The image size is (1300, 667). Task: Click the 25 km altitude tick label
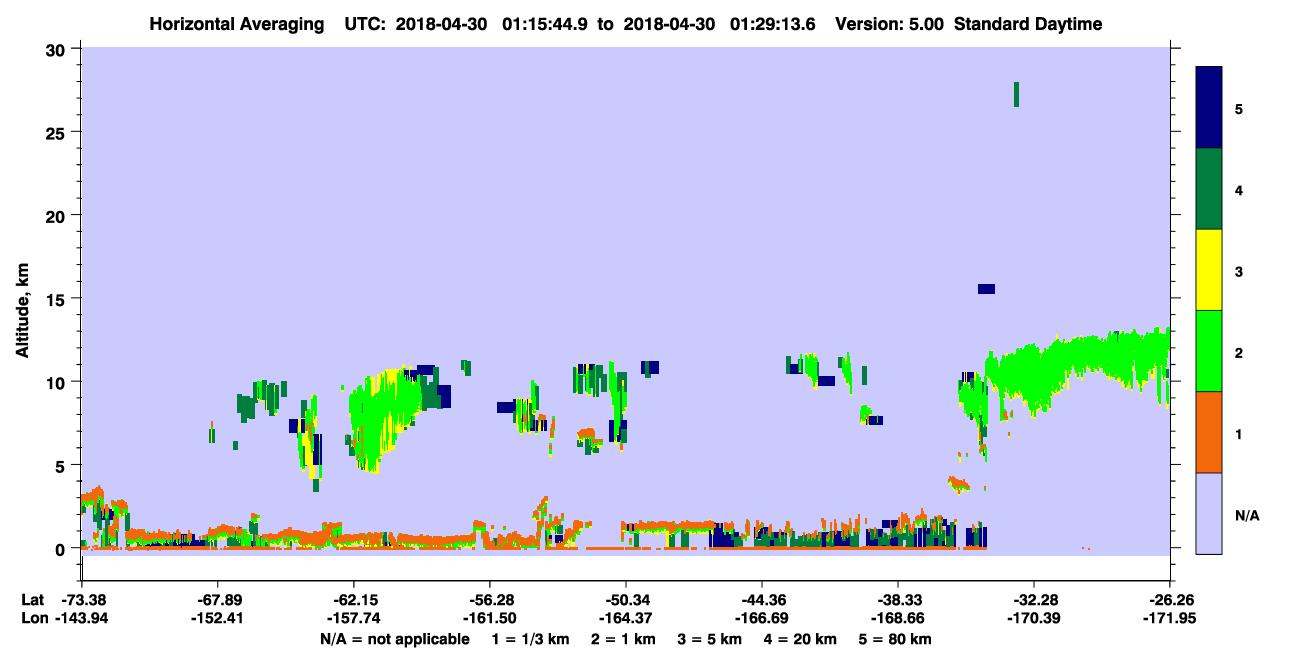(x=56, y=132)
